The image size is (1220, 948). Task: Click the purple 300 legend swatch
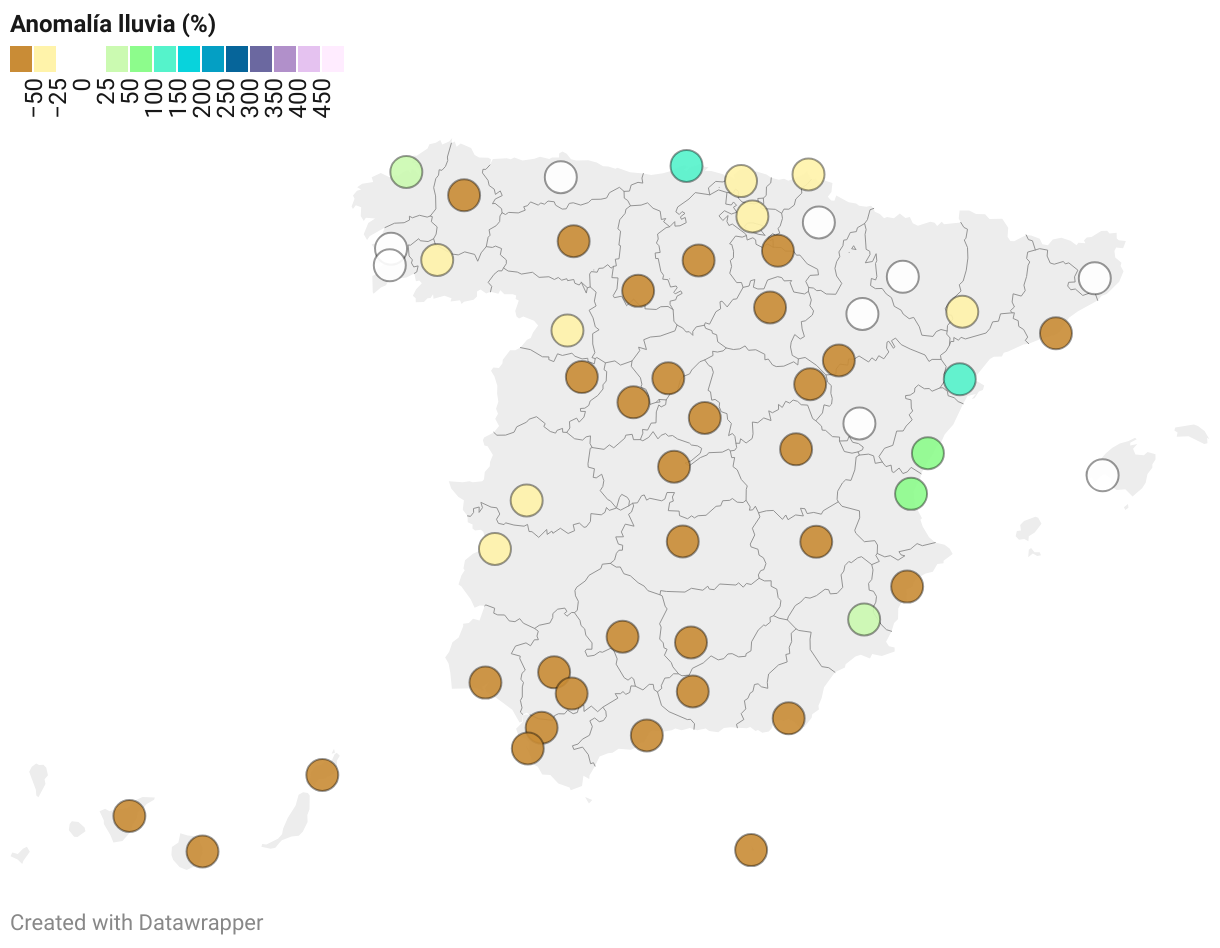tap(261, 59)
